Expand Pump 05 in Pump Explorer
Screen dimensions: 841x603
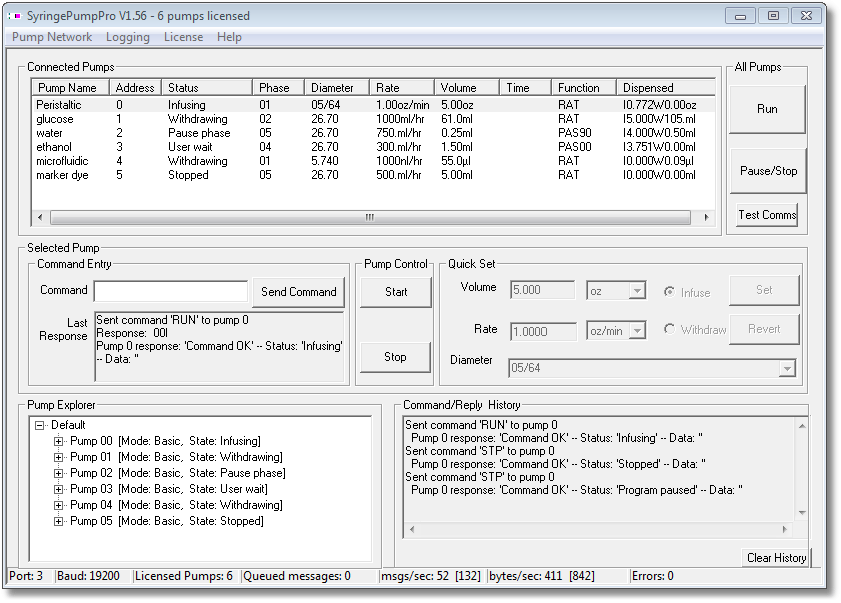pyautogui.click(x=58, y=521)
